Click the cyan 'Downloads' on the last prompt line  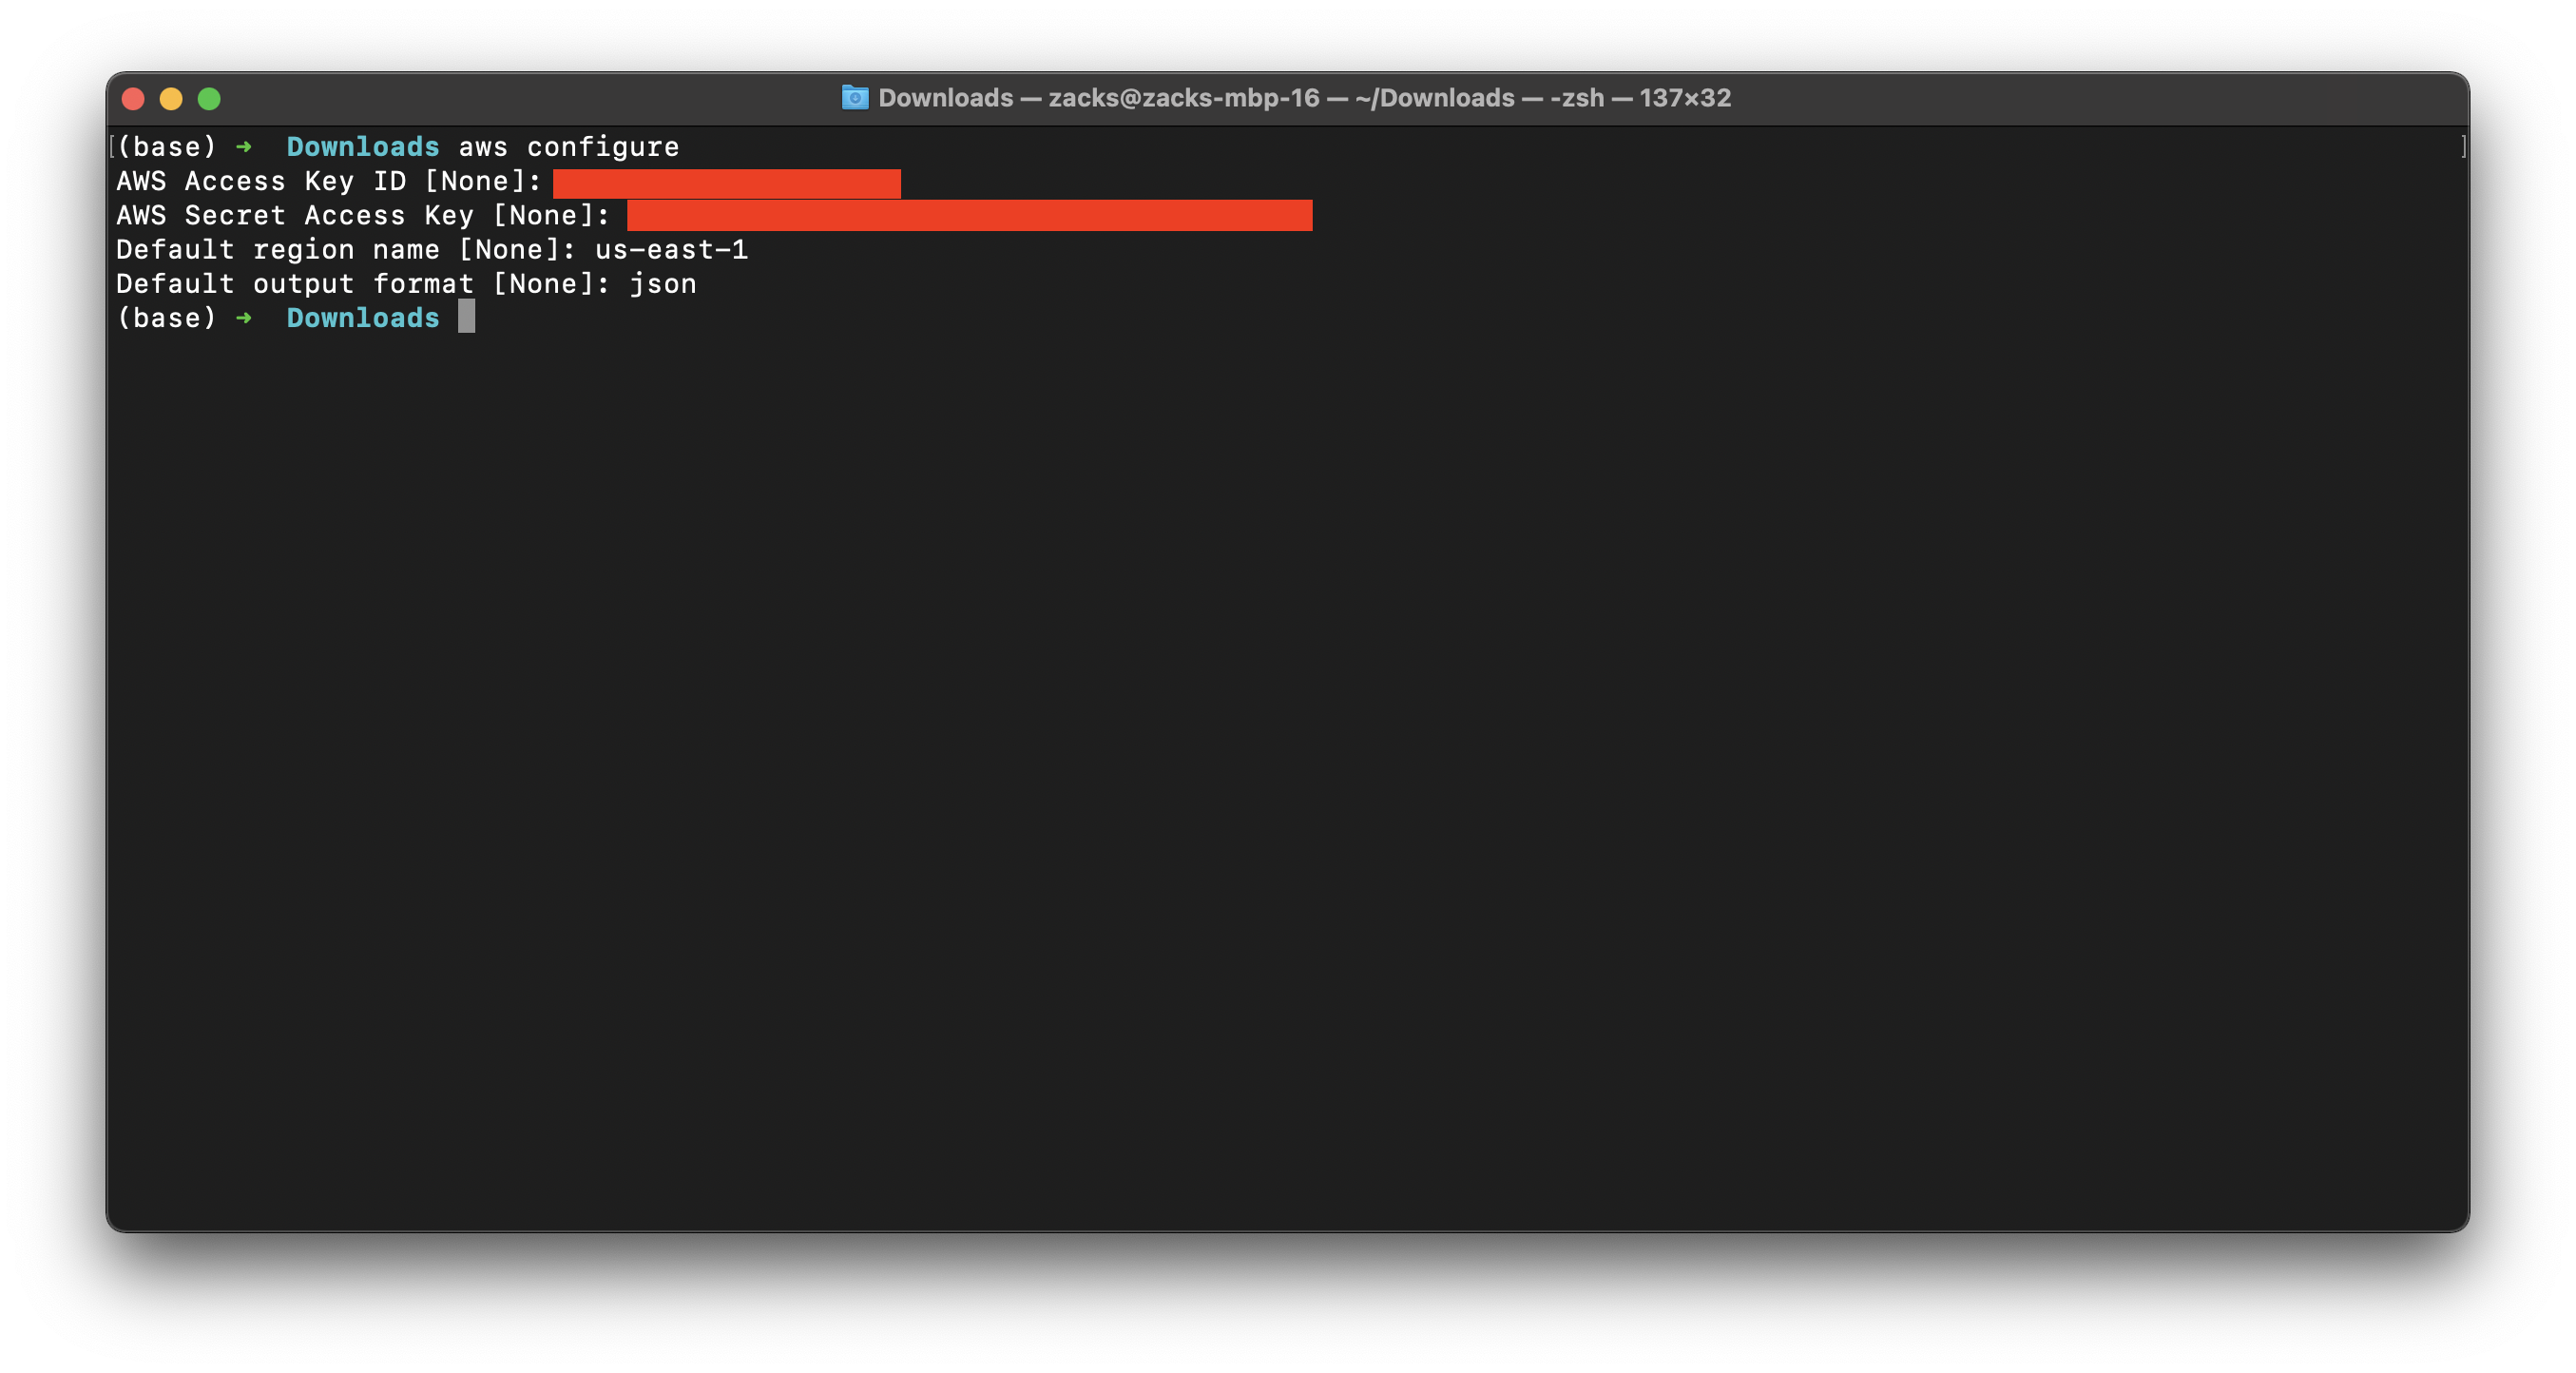pyautogui.click(x=362, y=318)
